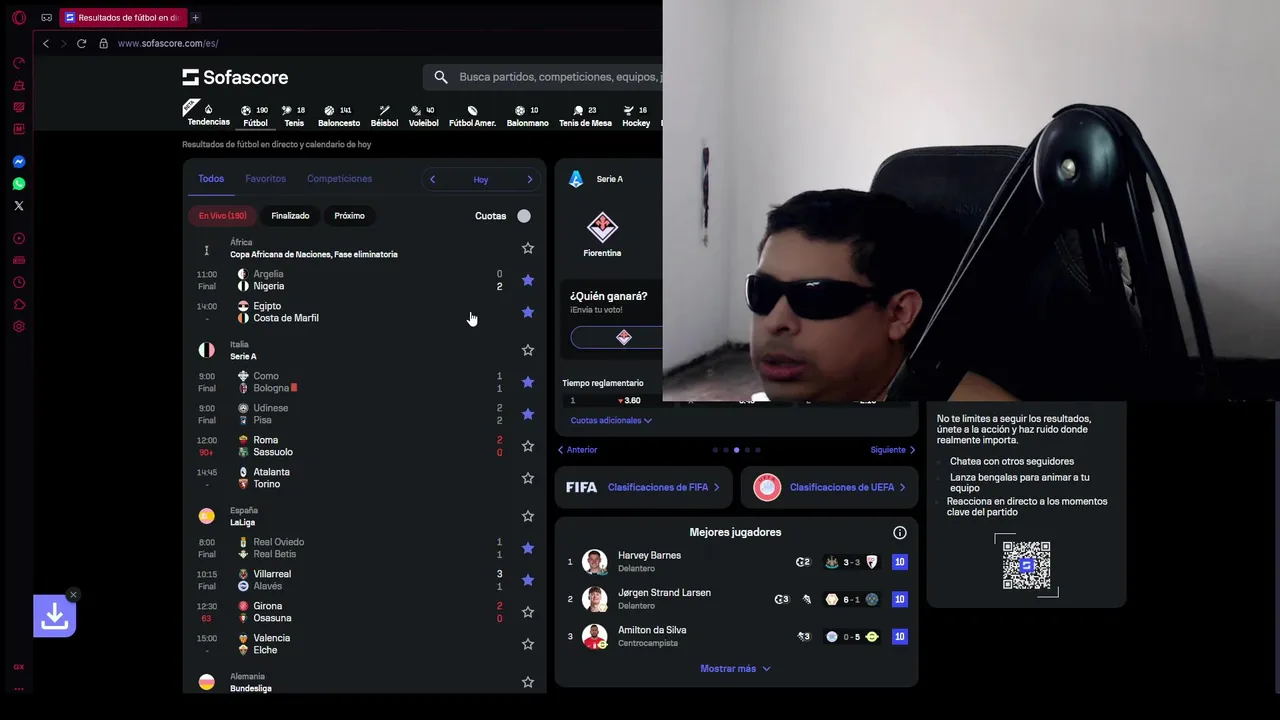
Task: Unfavorite the Villarreal vs Alavés match
Action: click(528, 580)
